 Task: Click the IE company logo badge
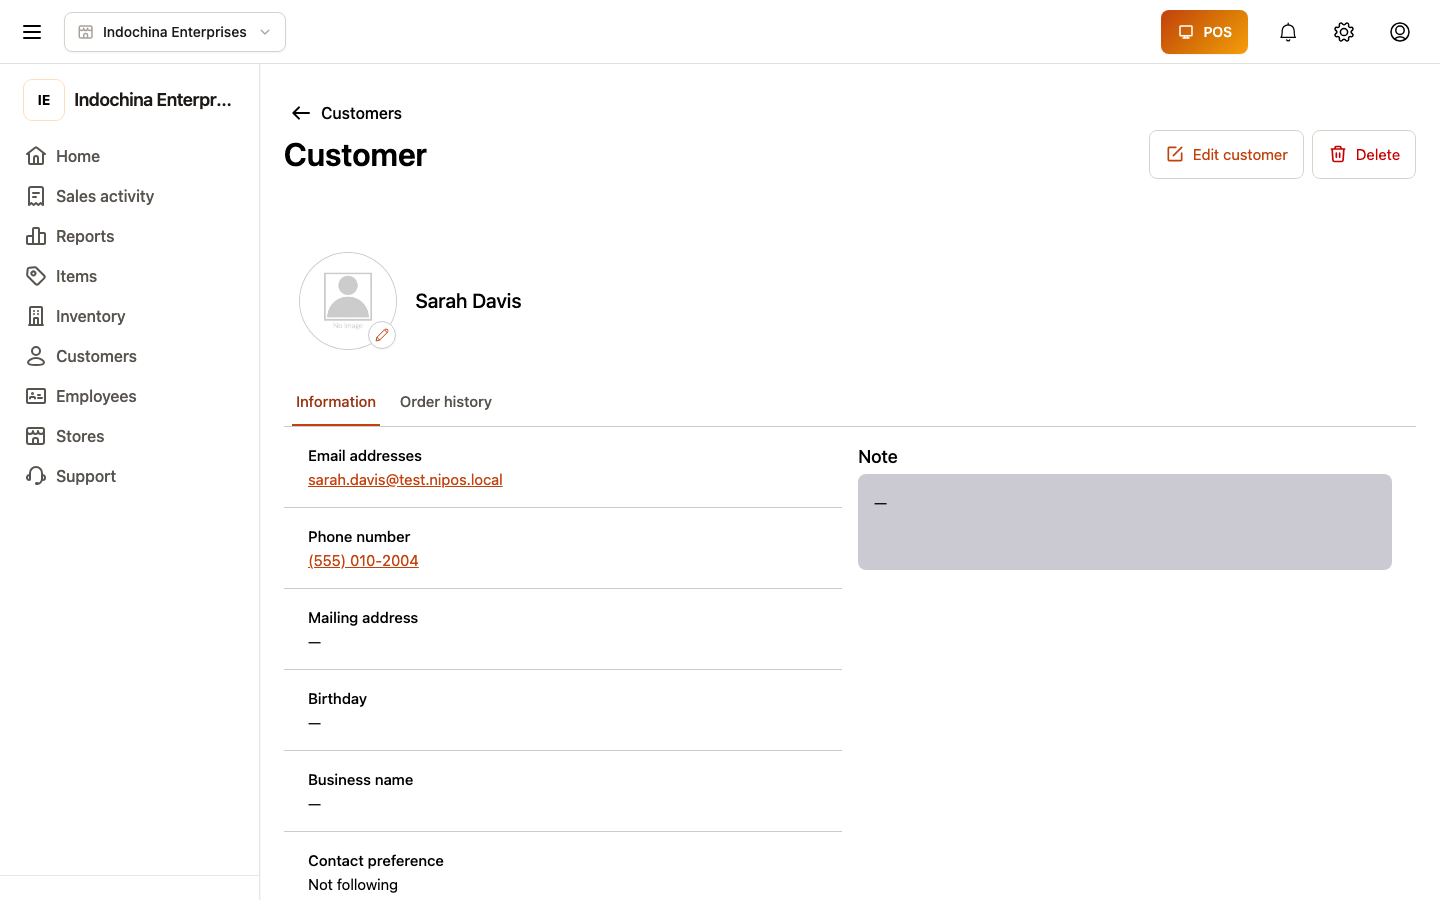point(44,100)
